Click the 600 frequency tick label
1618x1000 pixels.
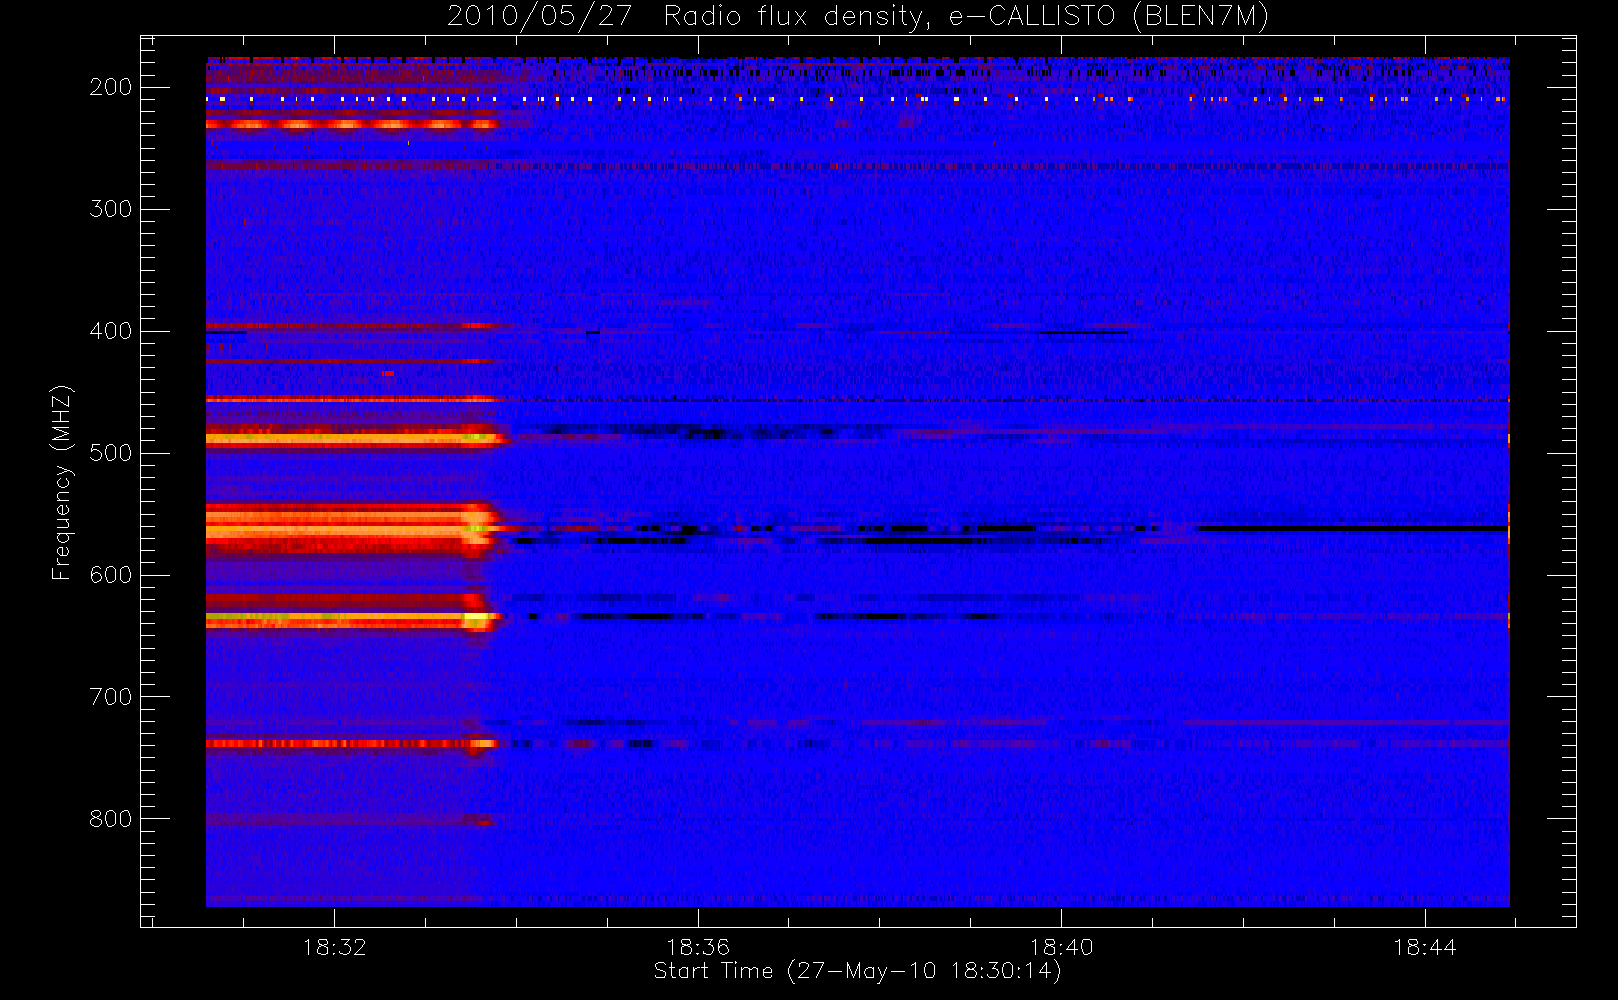(111, 575)
